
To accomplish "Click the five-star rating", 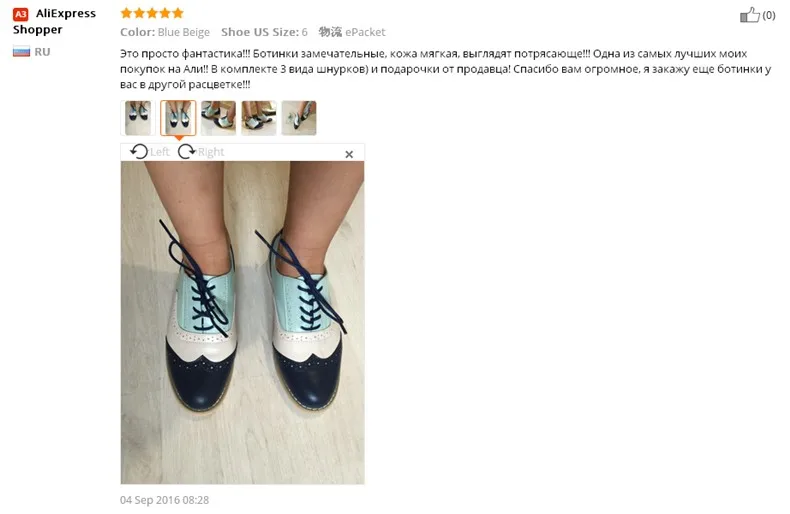I will tap(152, 13).
